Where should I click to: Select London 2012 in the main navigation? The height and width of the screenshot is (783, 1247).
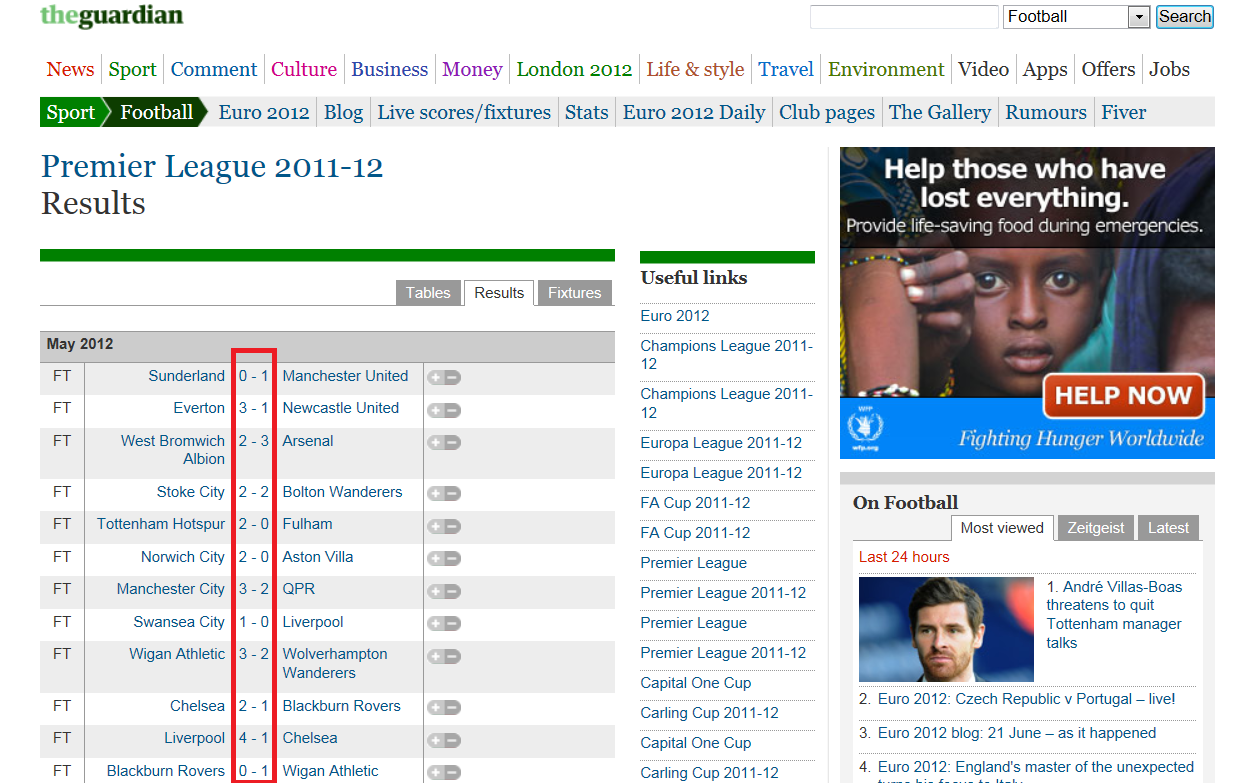coord(574,69)
